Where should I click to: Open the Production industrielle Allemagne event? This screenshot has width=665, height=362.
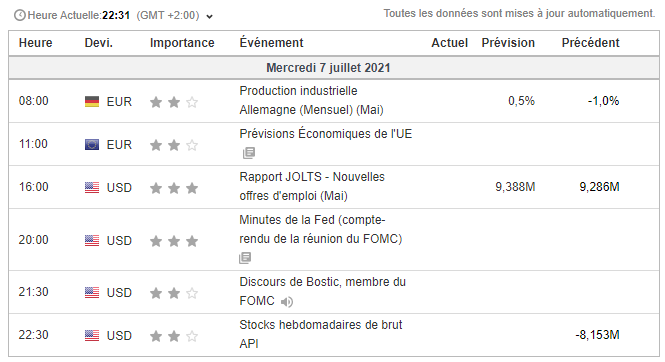311,100
